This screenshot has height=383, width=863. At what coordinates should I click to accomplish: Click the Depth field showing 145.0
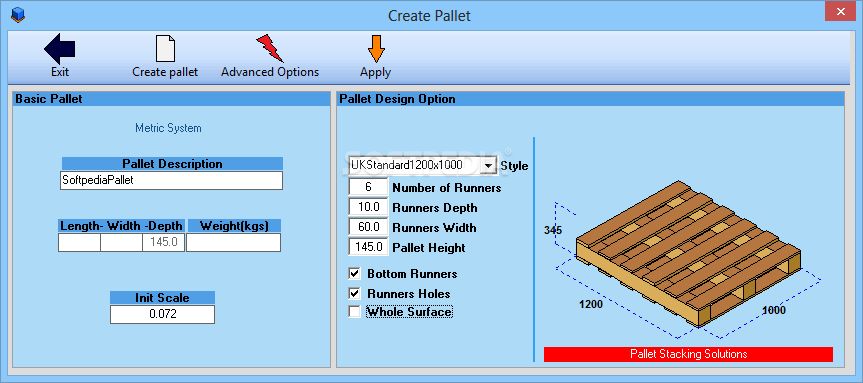tap(163, 243)
